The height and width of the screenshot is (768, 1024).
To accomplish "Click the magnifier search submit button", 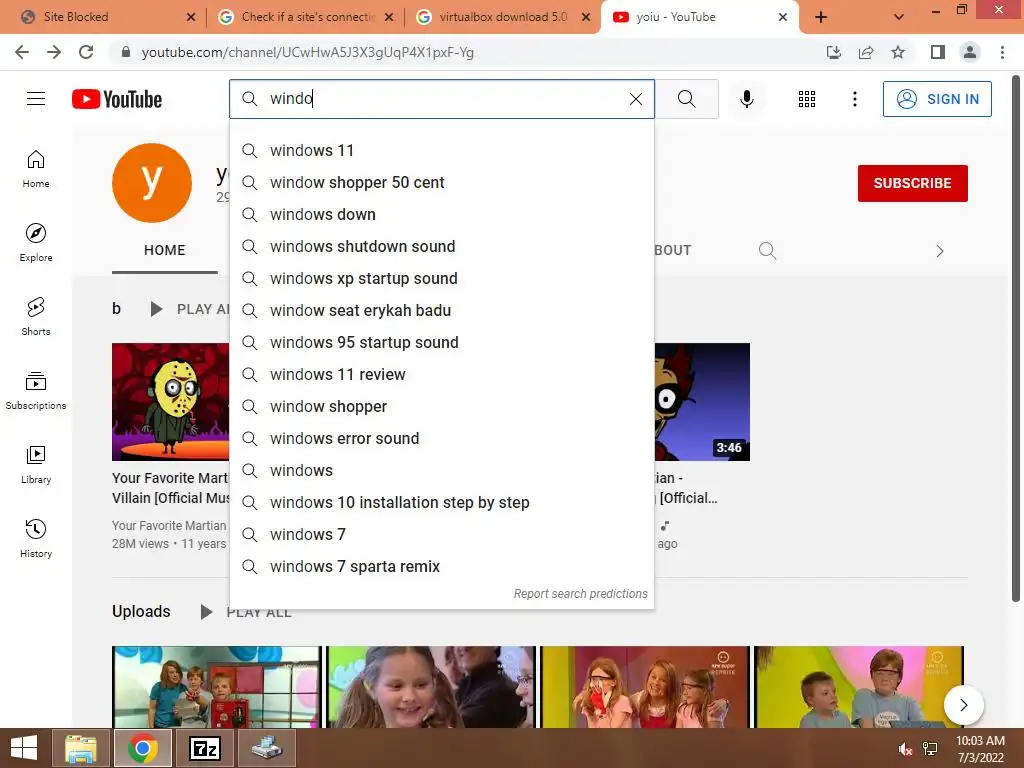I will [x=686, y=99].
